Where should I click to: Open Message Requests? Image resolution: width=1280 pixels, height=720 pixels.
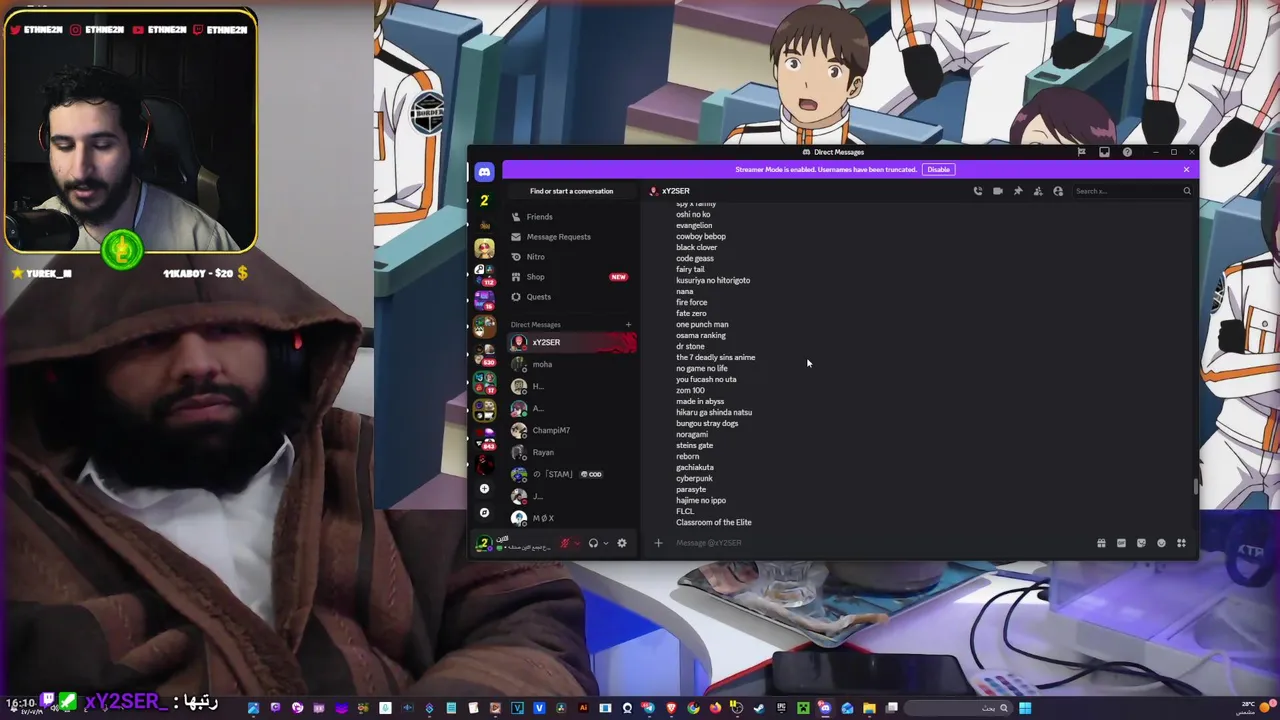[571, 236]
